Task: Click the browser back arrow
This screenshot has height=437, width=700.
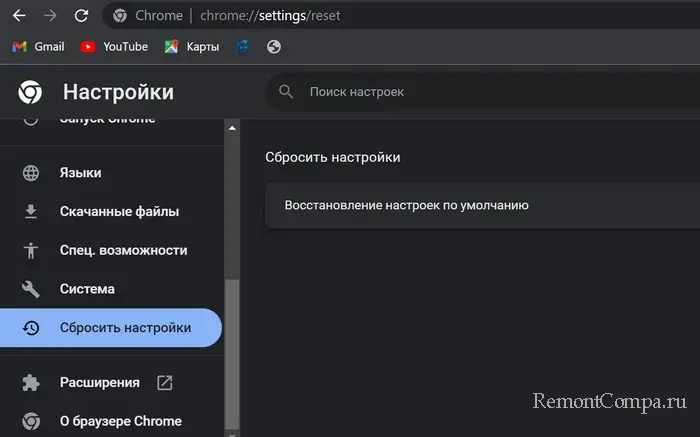Action: click(18, 16)
